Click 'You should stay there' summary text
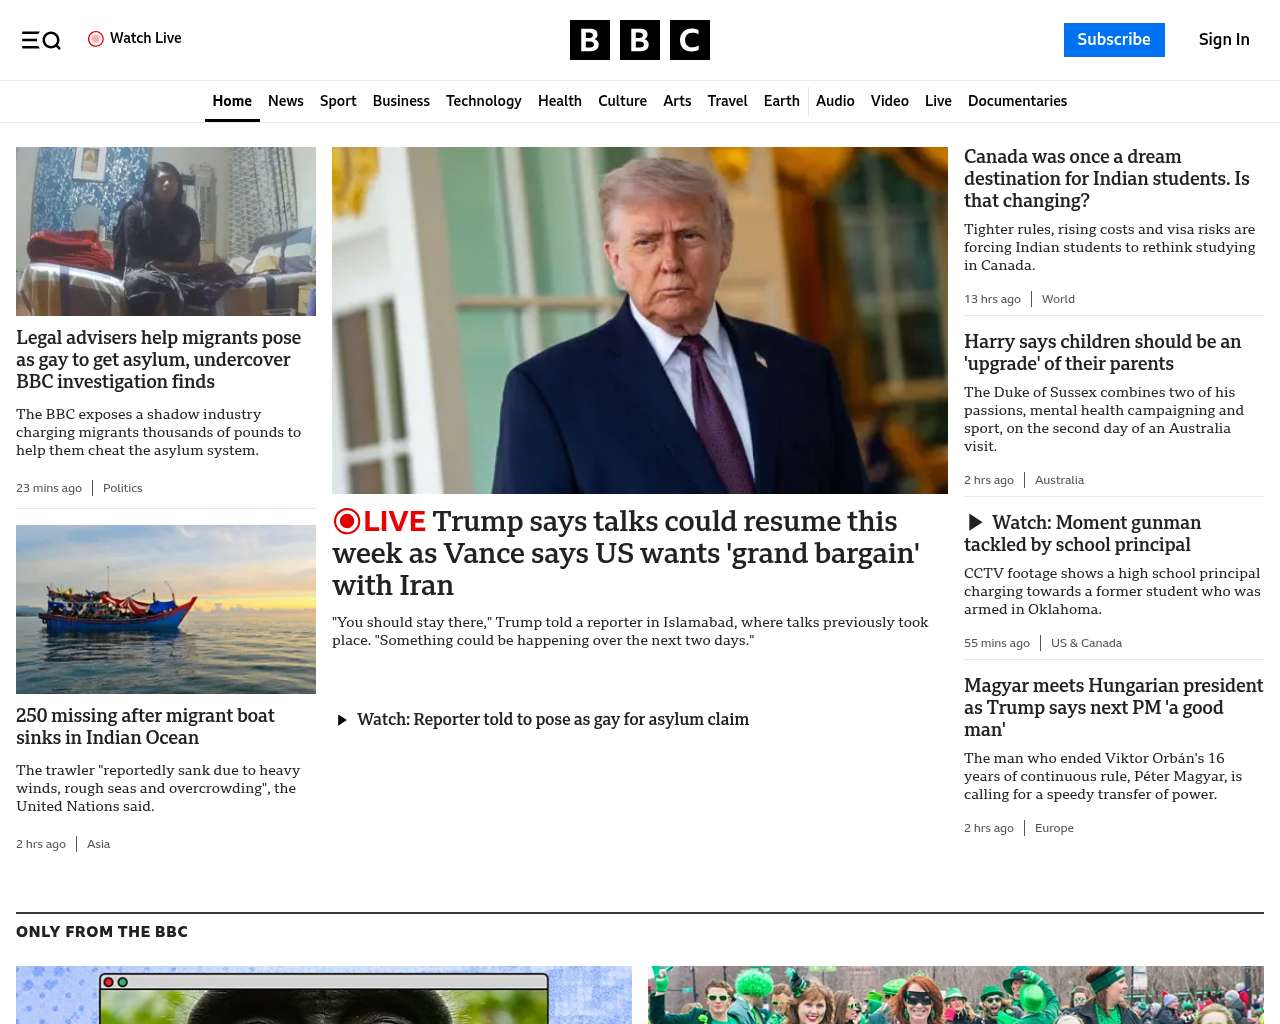This screenshot has width=1280, height=1024. [630, 631]
